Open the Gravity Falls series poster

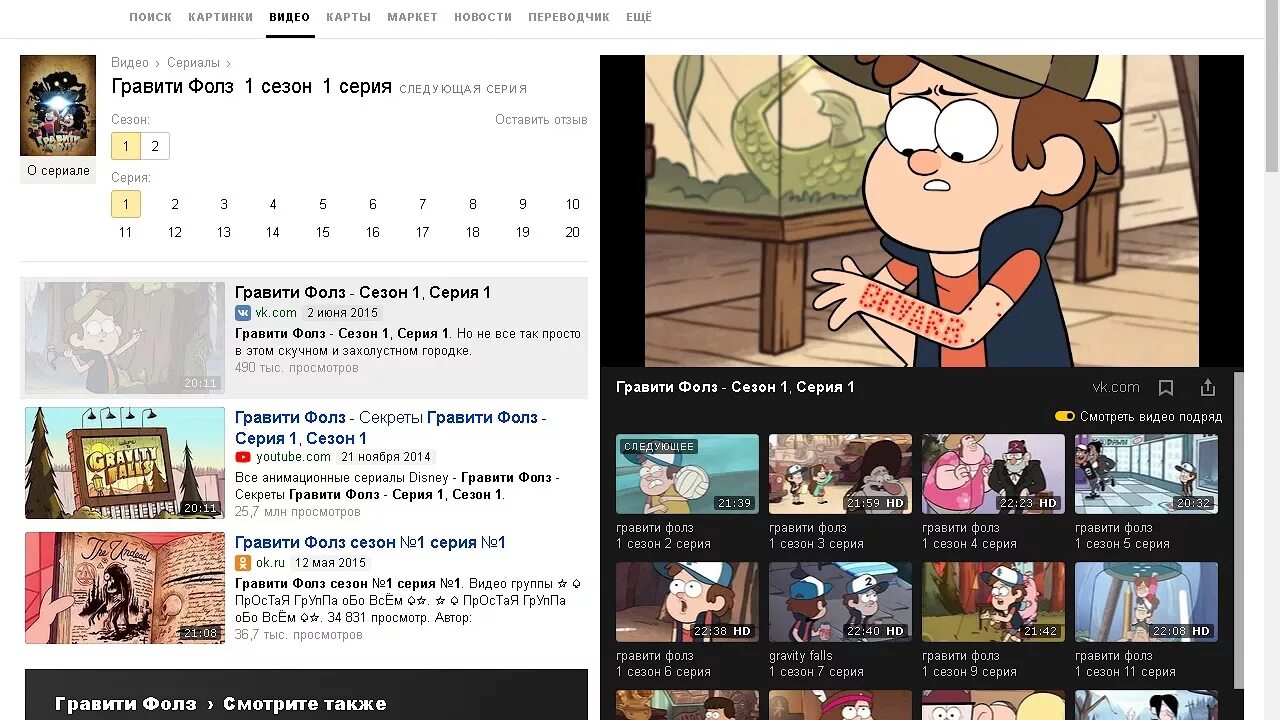pyautogui.click(x=58, y=105)
